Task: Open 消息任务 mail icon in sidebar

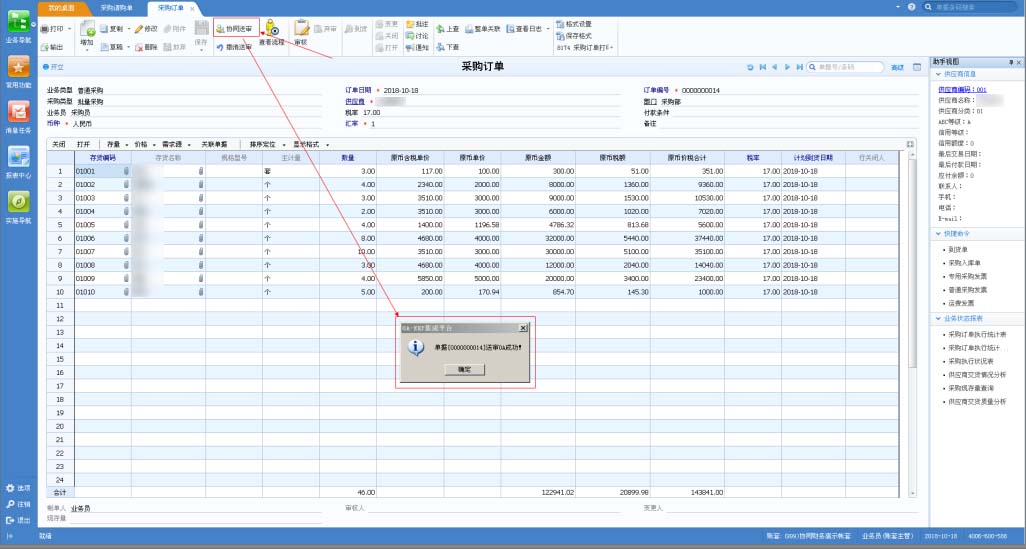Action: coord(18,111)
